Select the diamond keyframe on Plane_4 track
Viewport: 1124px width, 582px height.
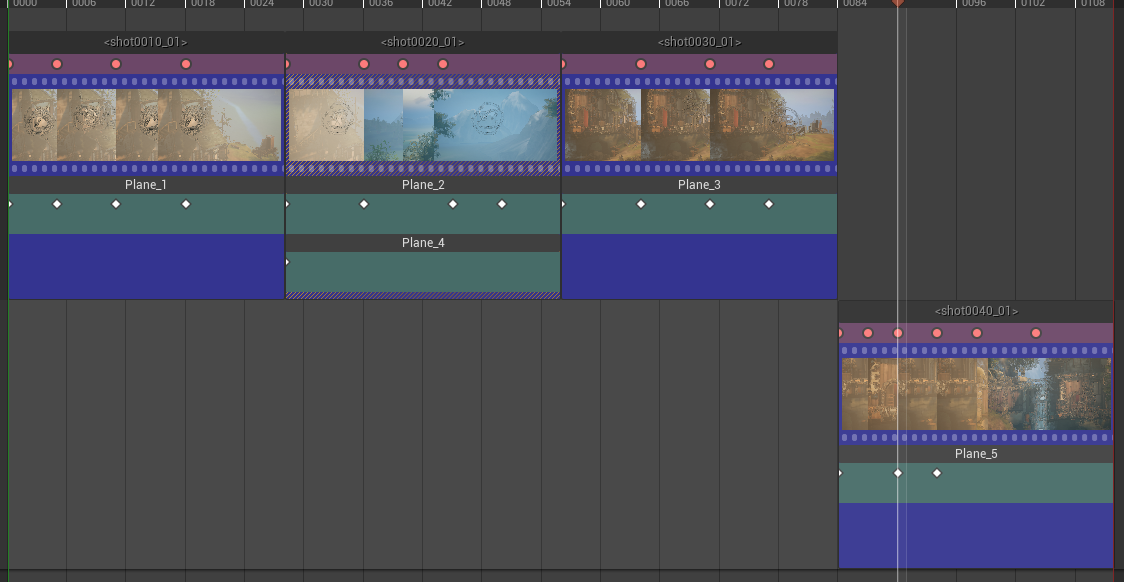tap(289, 261)
